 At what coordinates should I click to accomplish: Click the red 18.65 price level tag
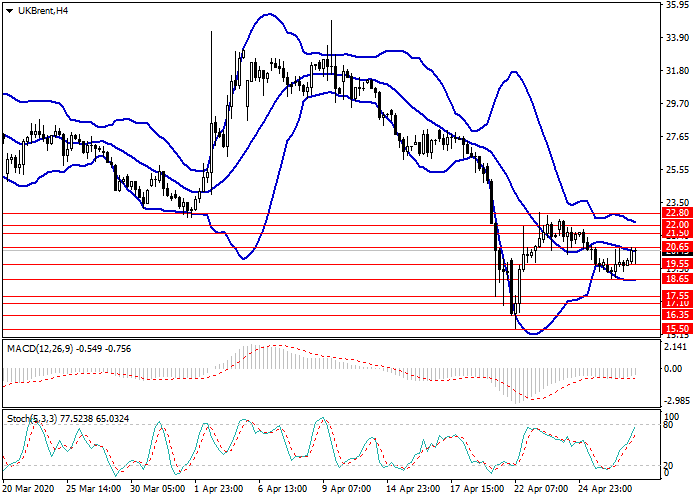[677, 279]
